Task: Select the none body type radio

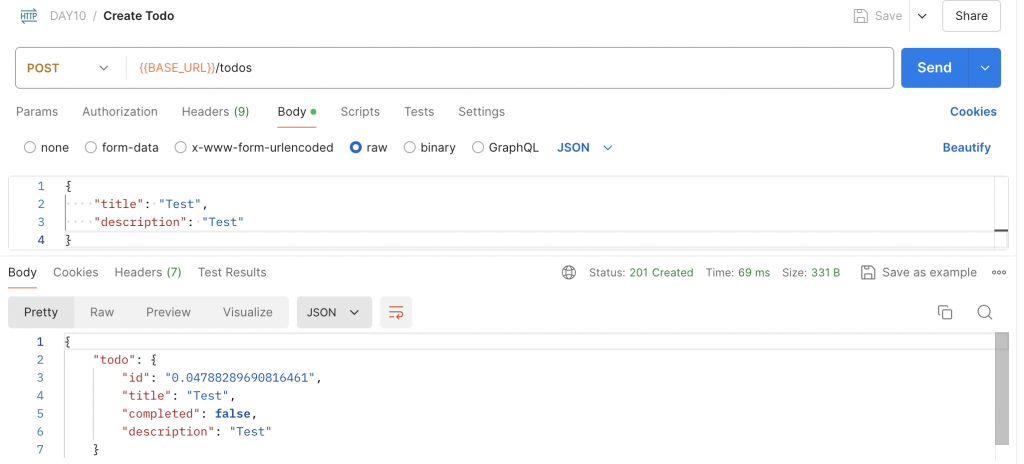Action: pos(29,148)
